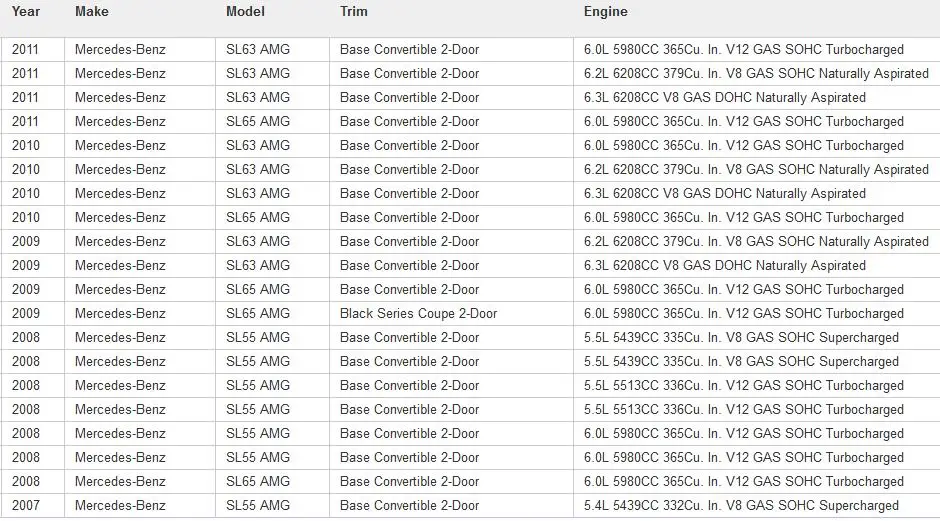Click the Mercedes-Benz make in the 2007 row
This screenshot has width=940, height=521.
[140, 505]
